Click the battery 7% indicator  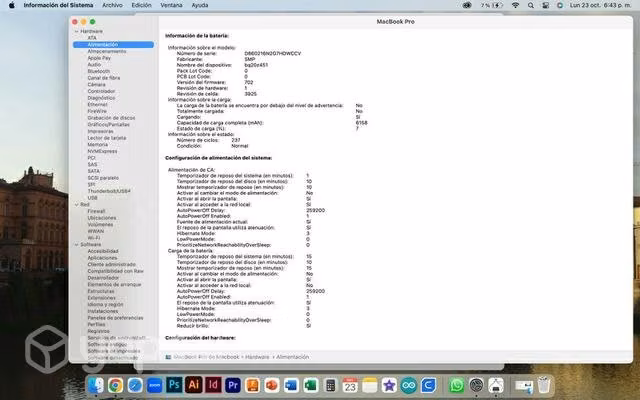click(491, 5)
